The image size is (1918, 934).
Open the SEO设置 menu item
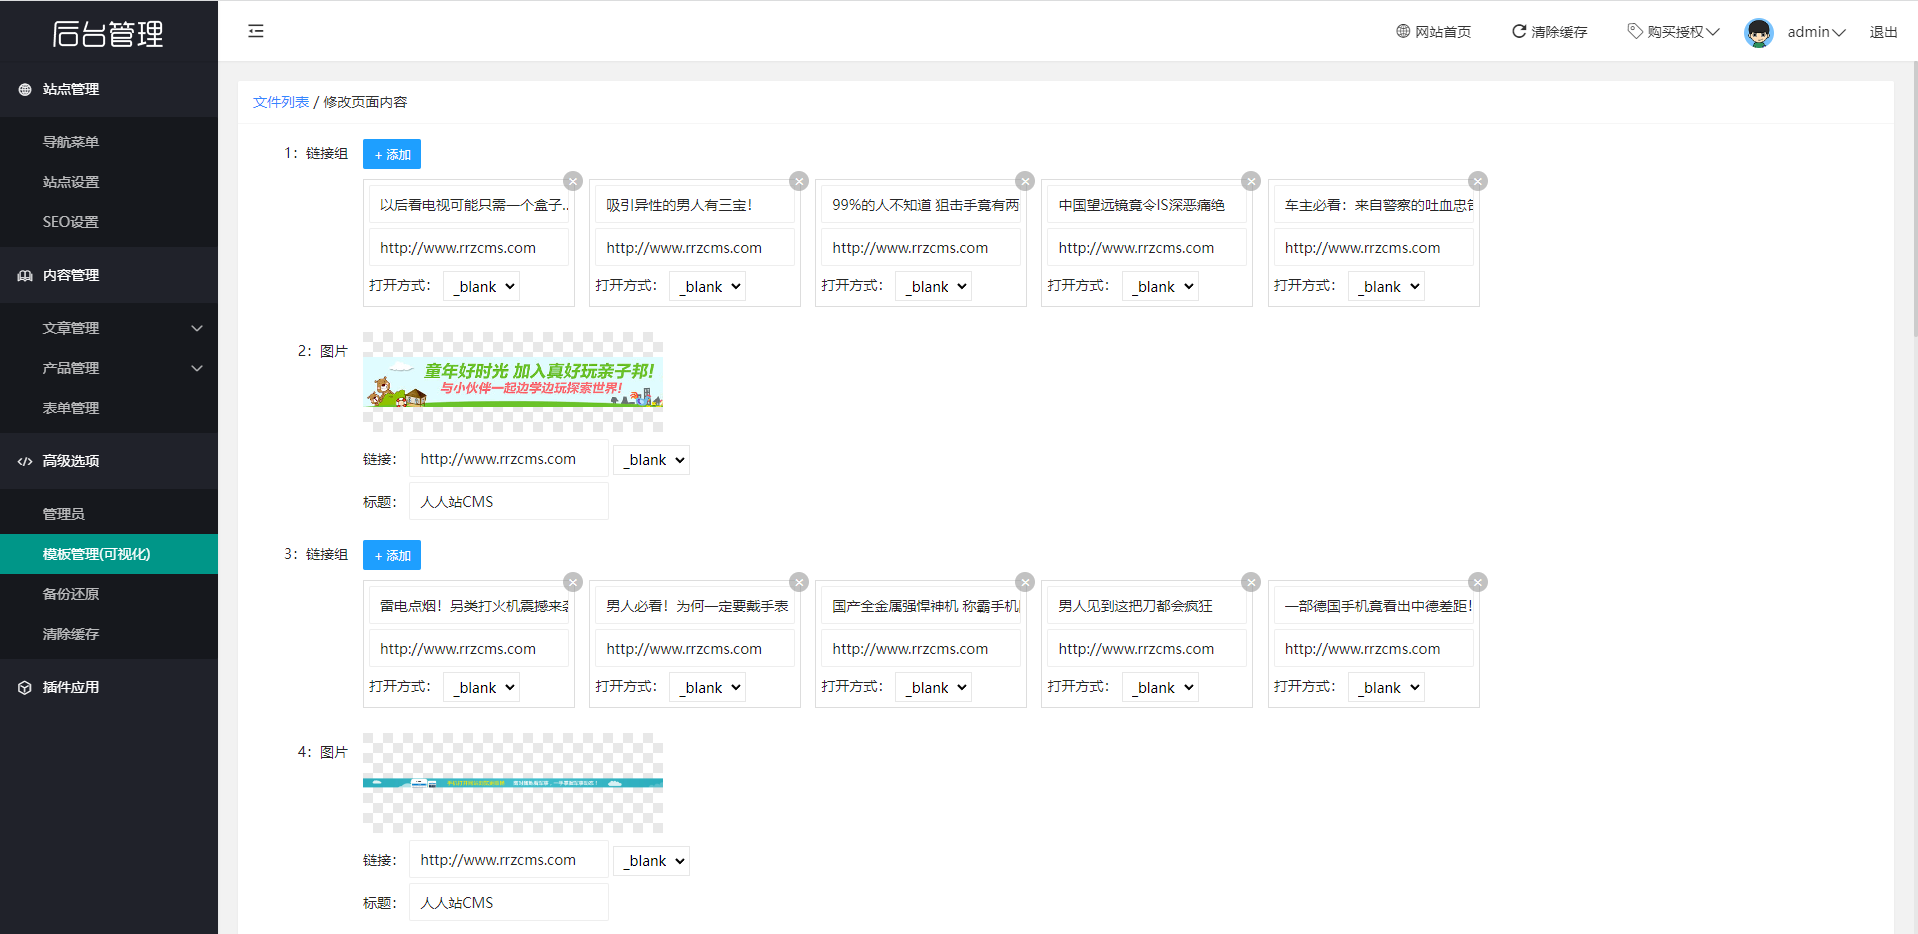(x=109, y=222)
